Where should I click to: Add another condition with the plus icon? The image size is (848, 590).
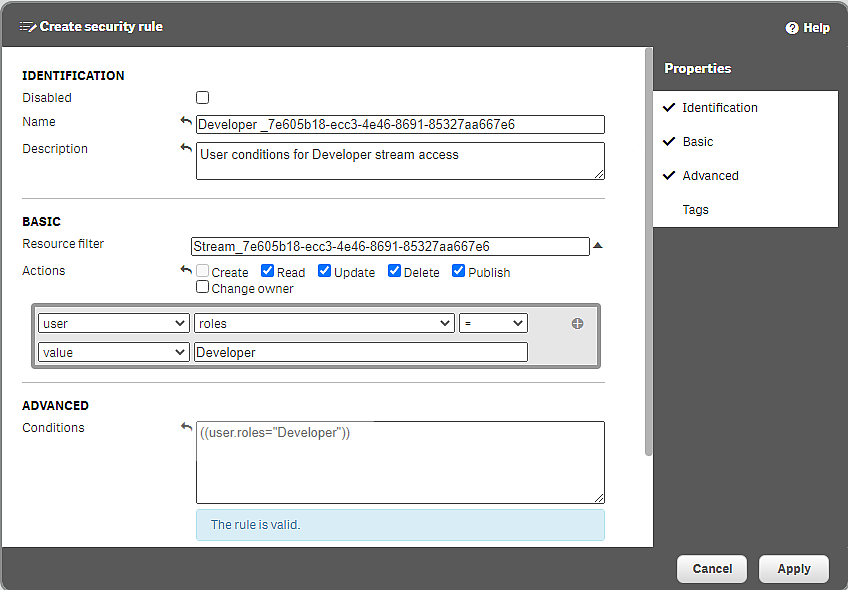[578, 323]
